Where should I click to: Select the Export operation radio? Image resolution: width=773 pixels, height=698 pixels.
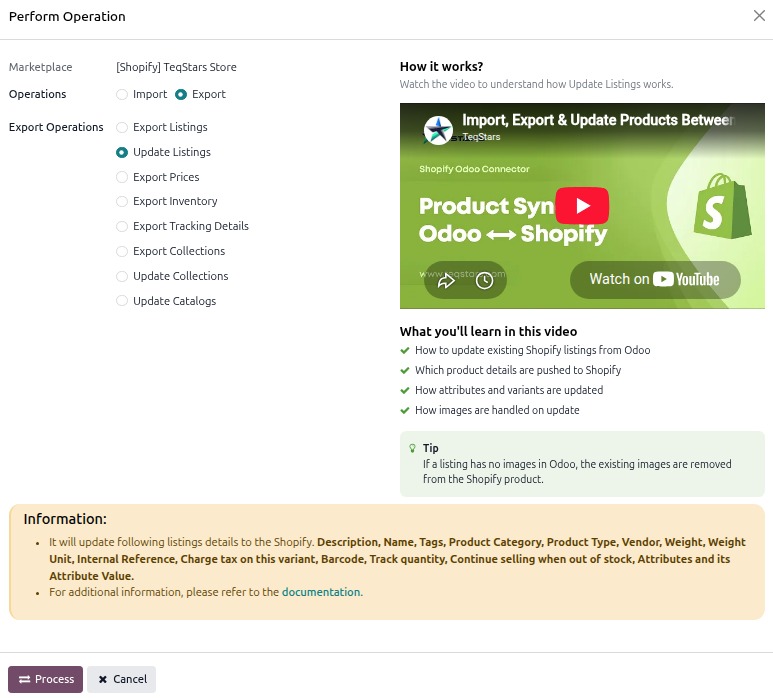point(181,94)
